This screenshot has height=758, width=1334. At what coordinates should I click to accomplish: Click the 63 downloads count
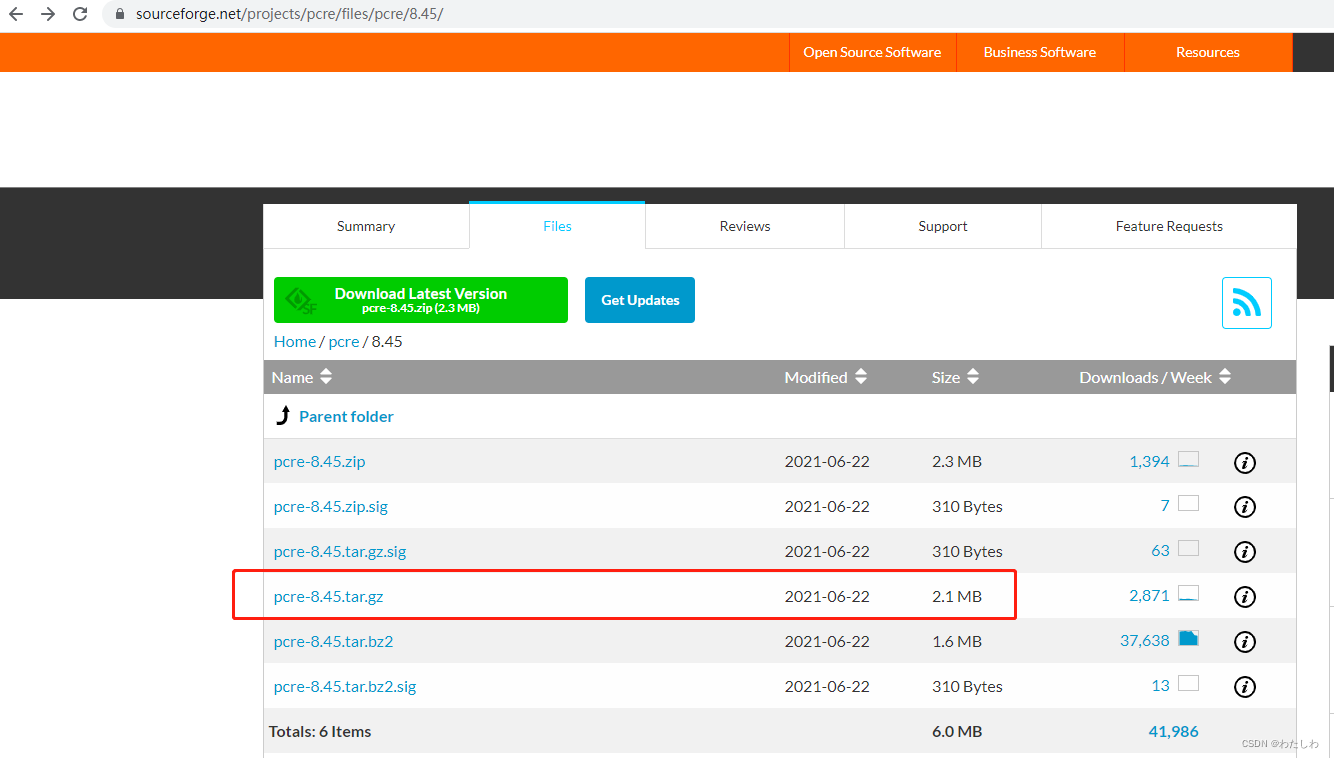tap(1160, 552)
